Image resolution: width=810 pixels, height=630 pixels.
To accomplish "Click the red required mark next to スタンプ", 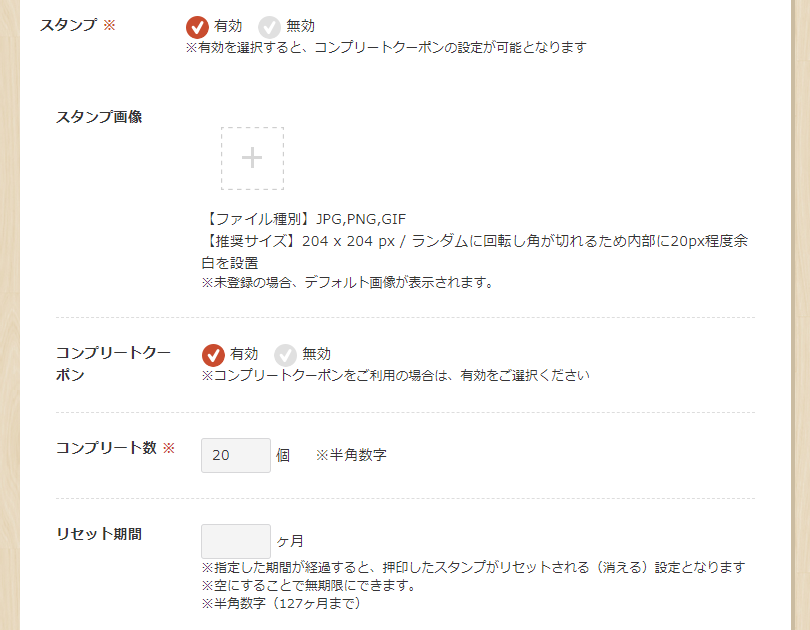I will click(109, 25).
